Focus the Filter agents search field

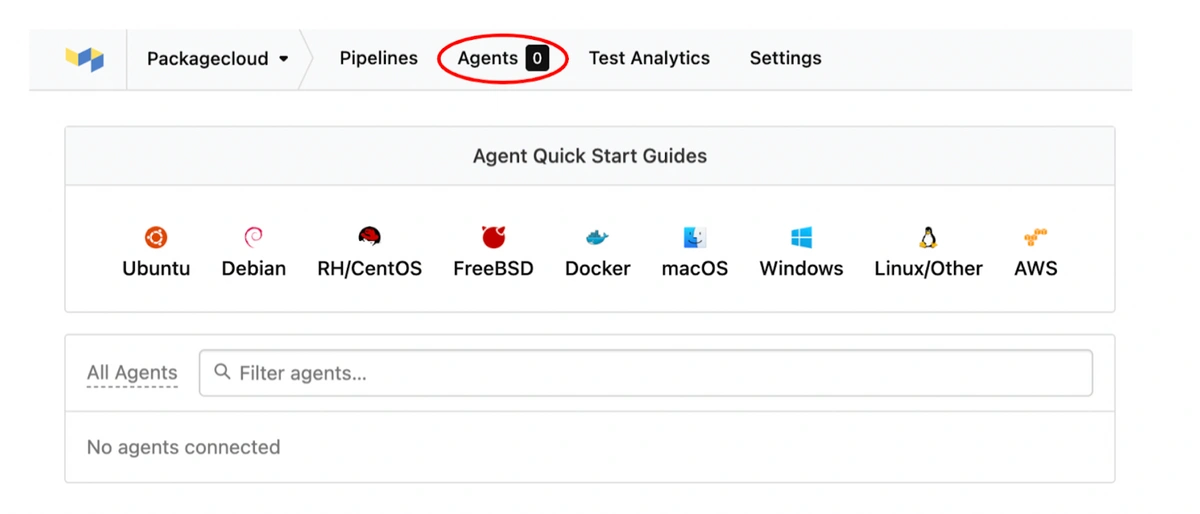point(646,373)
